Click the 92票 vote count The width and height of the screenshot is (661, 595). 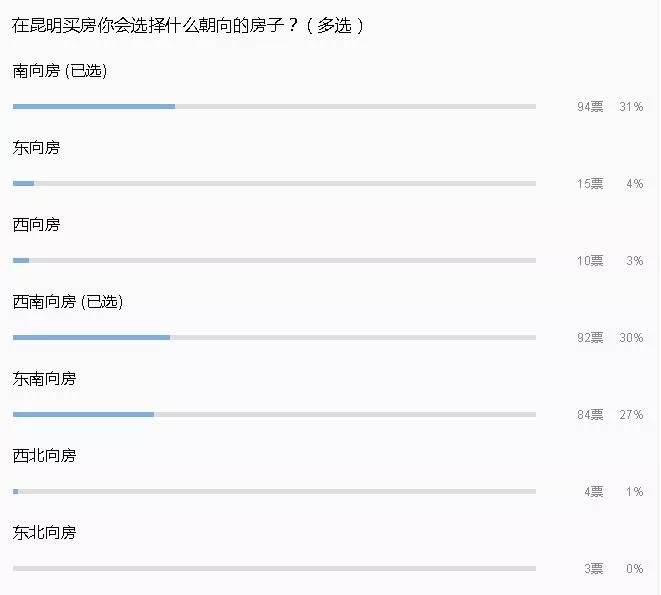point(590,337)
